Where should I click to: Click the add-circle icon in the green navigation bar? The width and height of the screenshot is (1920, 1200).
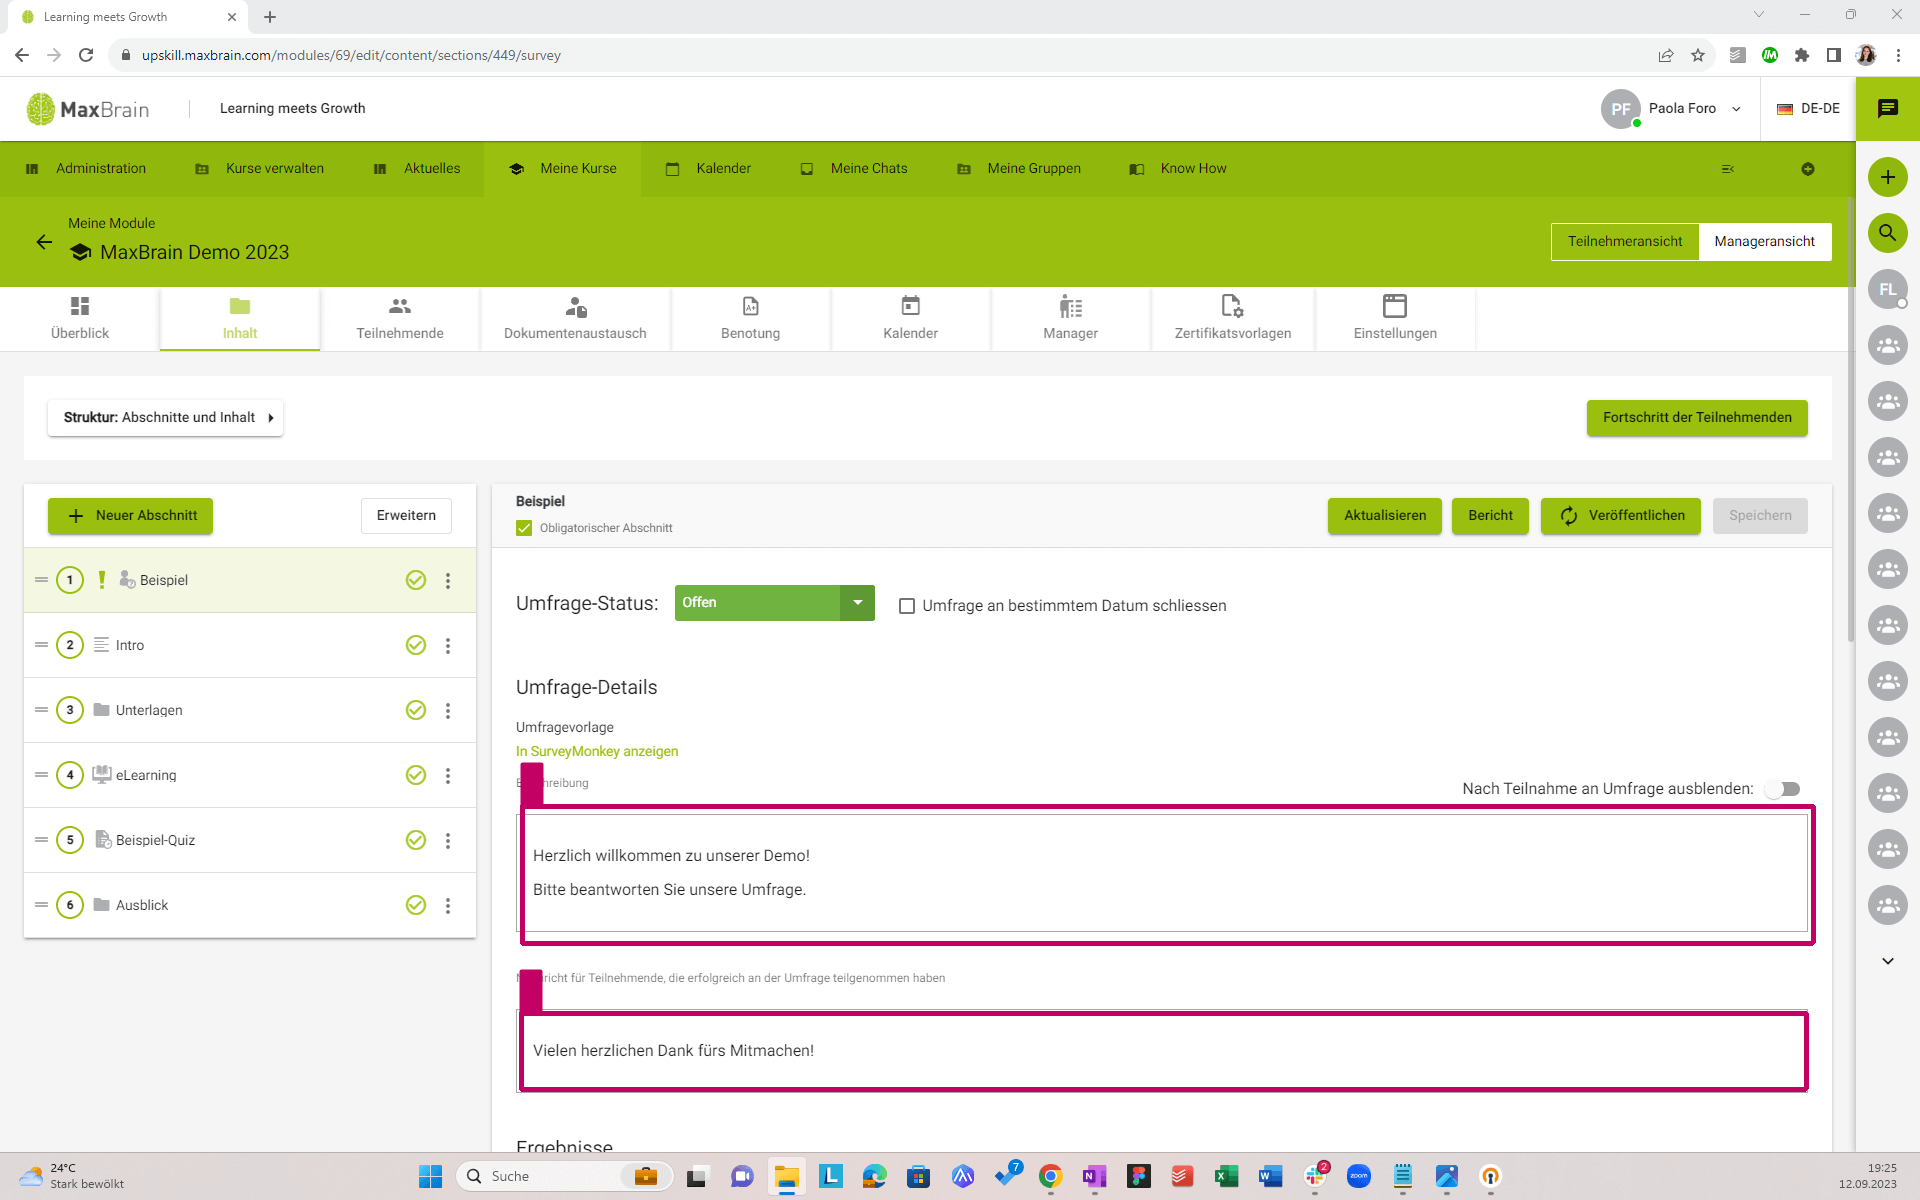(x=1808, y=169)
